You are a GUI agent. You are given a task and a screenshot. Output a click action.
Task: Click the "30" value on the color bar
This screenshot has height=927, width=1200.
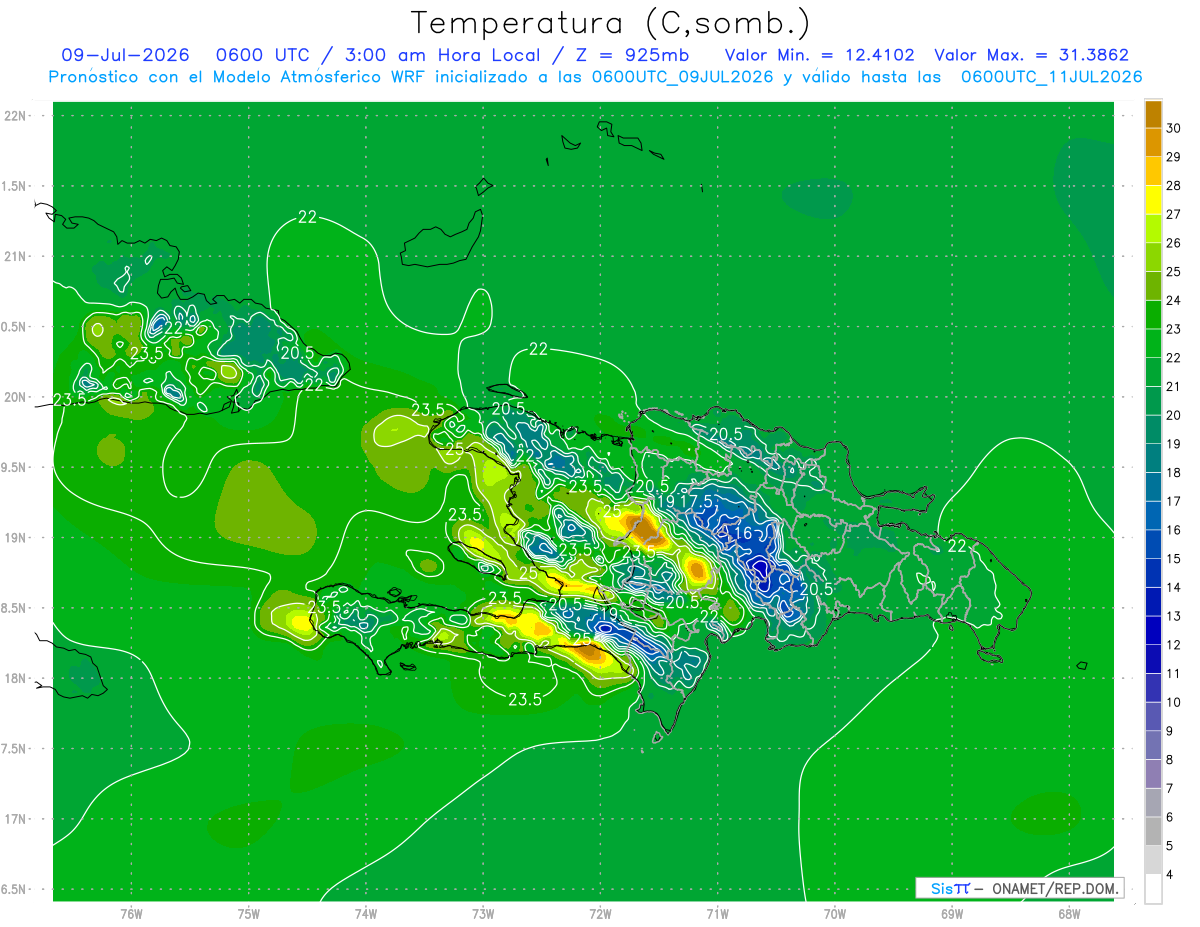1174,128
